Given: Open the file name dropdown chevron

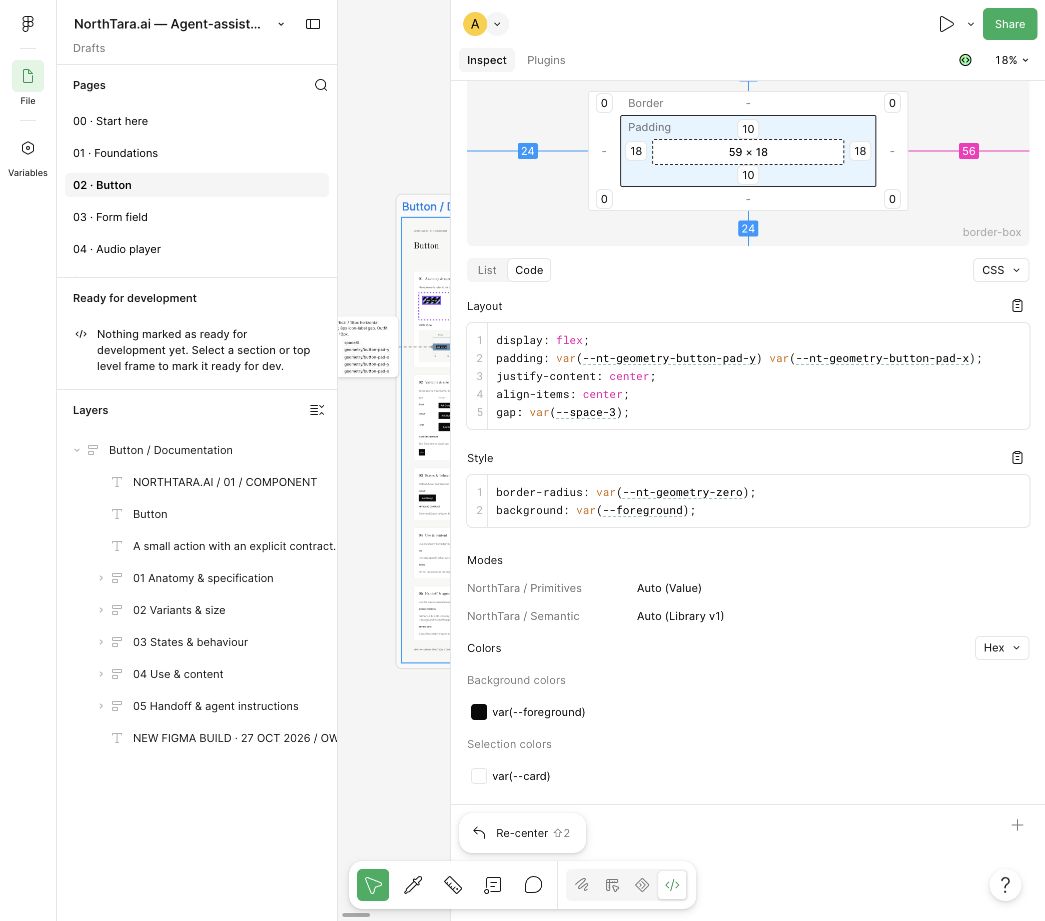Looking at the screenshot, I should tap(281, 24).
